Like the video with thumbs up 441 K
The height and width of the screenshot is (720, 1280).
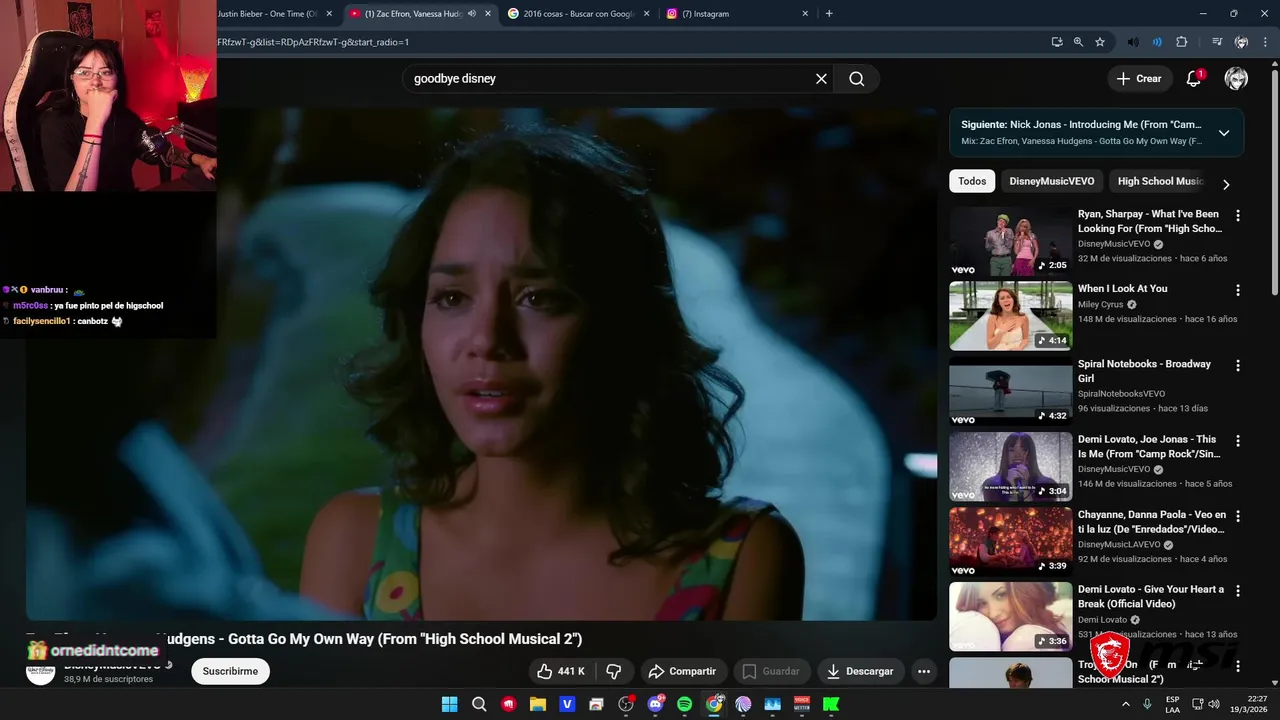[x=560, y=671]
